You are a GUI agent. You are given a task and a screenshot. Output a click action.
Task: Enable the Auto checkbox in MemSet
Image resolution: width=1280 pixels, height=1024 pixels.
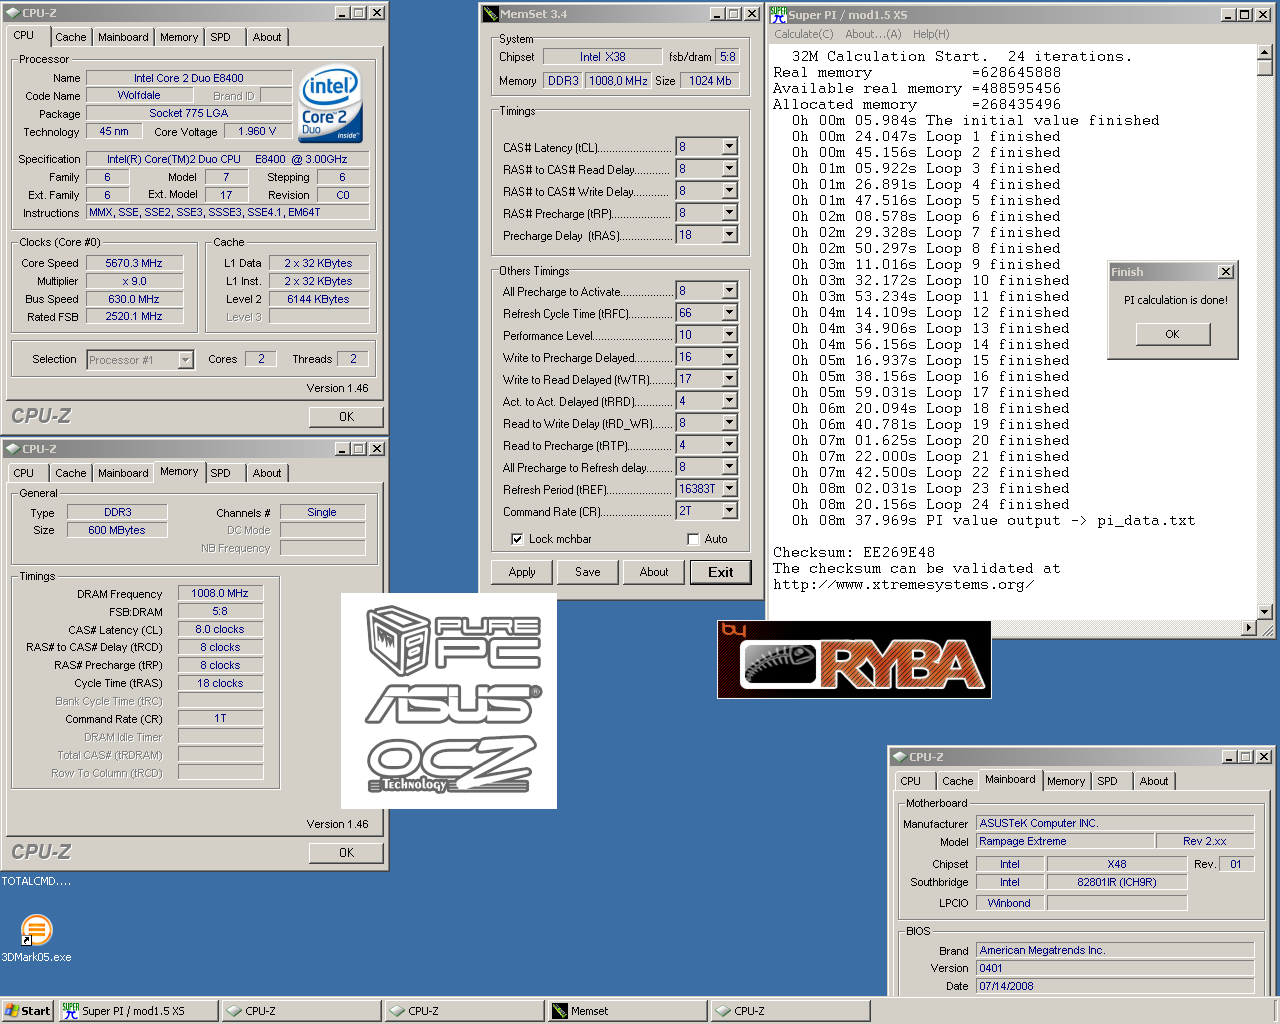click(693, 539)
